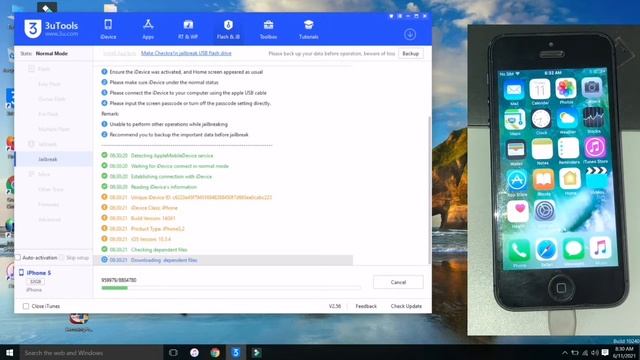This screenshot has height=360, width=640.
Task: Click the 'Checking dependent files' log line
Action: coord(144,249)
